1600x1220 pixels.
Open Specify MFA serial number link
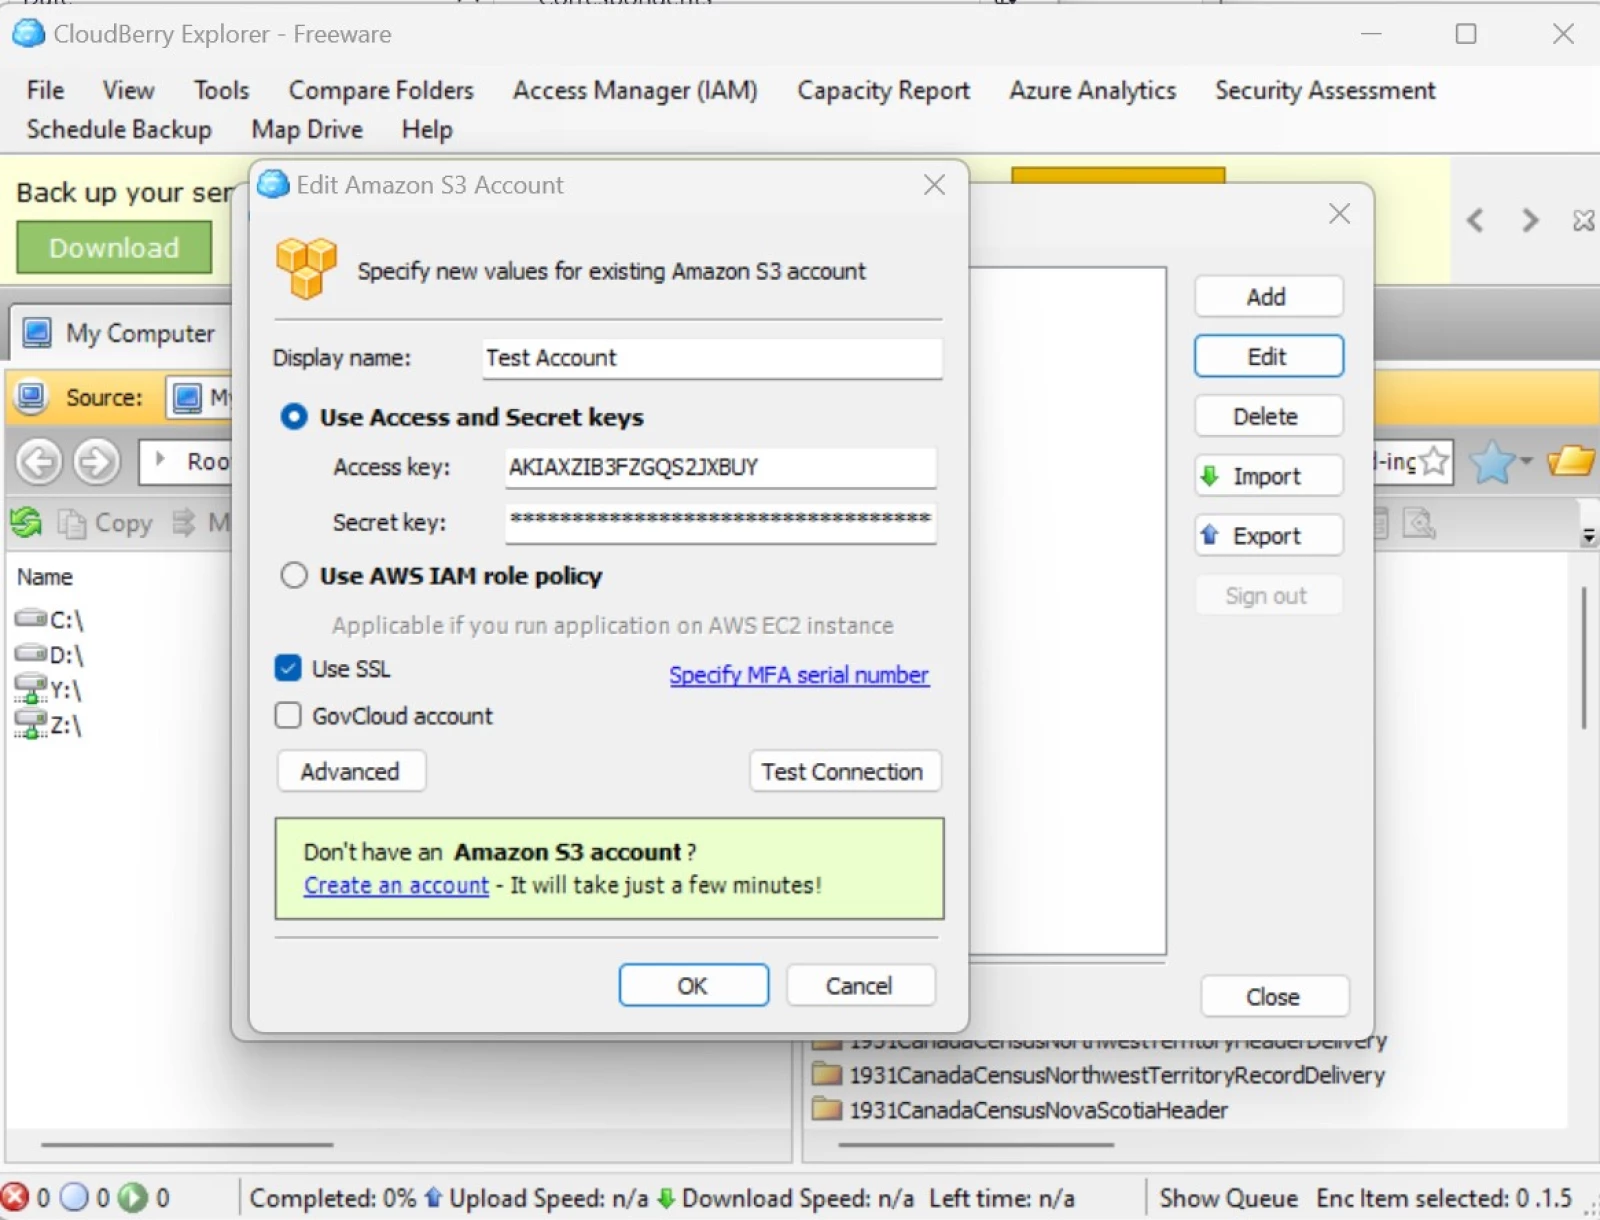(799, 675)
